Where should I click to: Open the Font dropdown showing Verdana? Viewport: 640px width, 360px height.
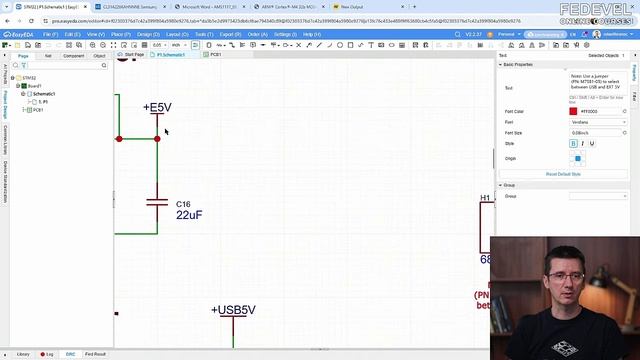point(598,122)
